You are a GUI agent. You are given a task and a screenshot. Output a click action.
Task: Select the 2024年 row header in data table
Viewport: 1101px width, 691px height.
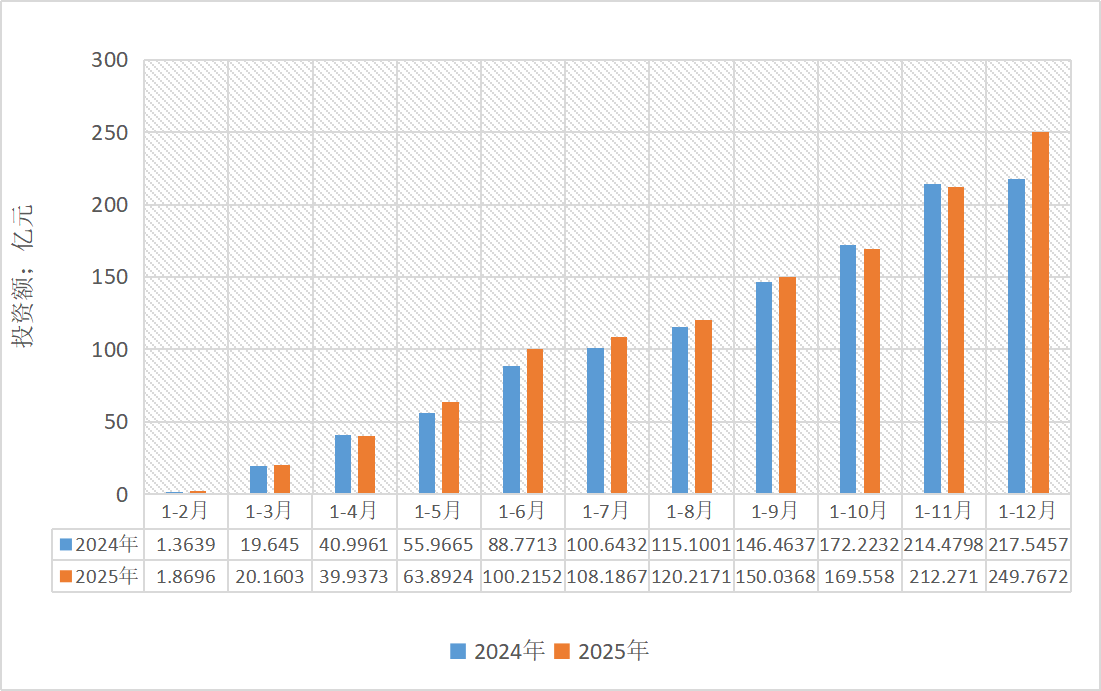(x=98, y=544)
